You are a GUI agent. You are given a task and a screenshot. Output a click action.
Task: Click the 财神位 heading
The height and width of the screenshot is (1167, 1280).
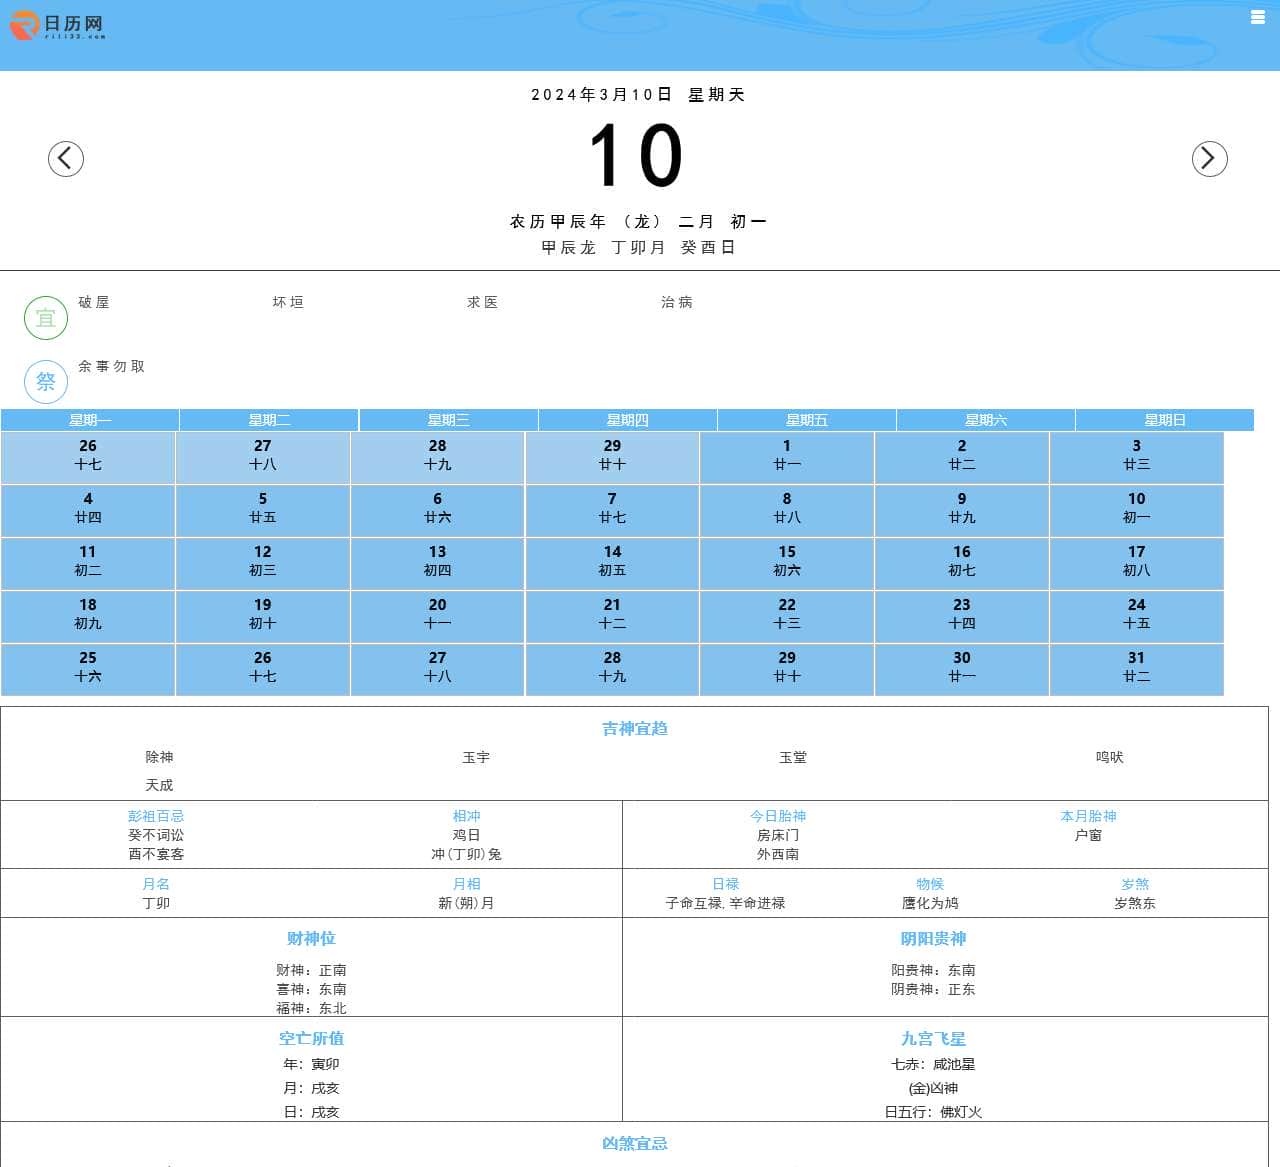point(310,938)
